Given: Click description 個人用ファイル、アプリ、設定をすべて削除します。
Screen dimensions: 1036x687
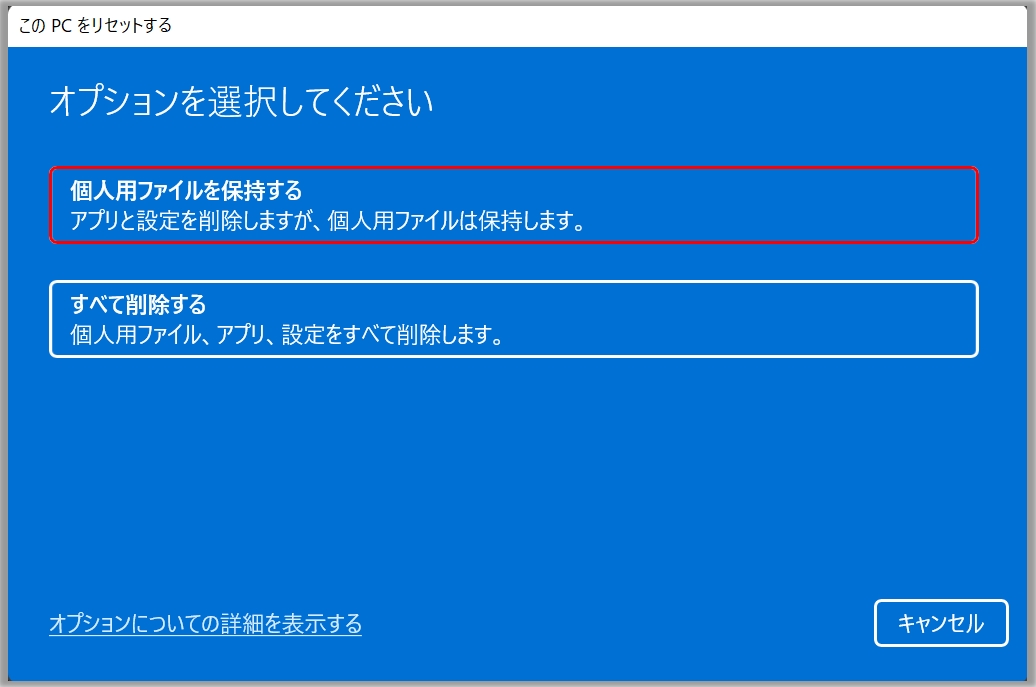Looking at the screenshot, I should click(287, 334).
